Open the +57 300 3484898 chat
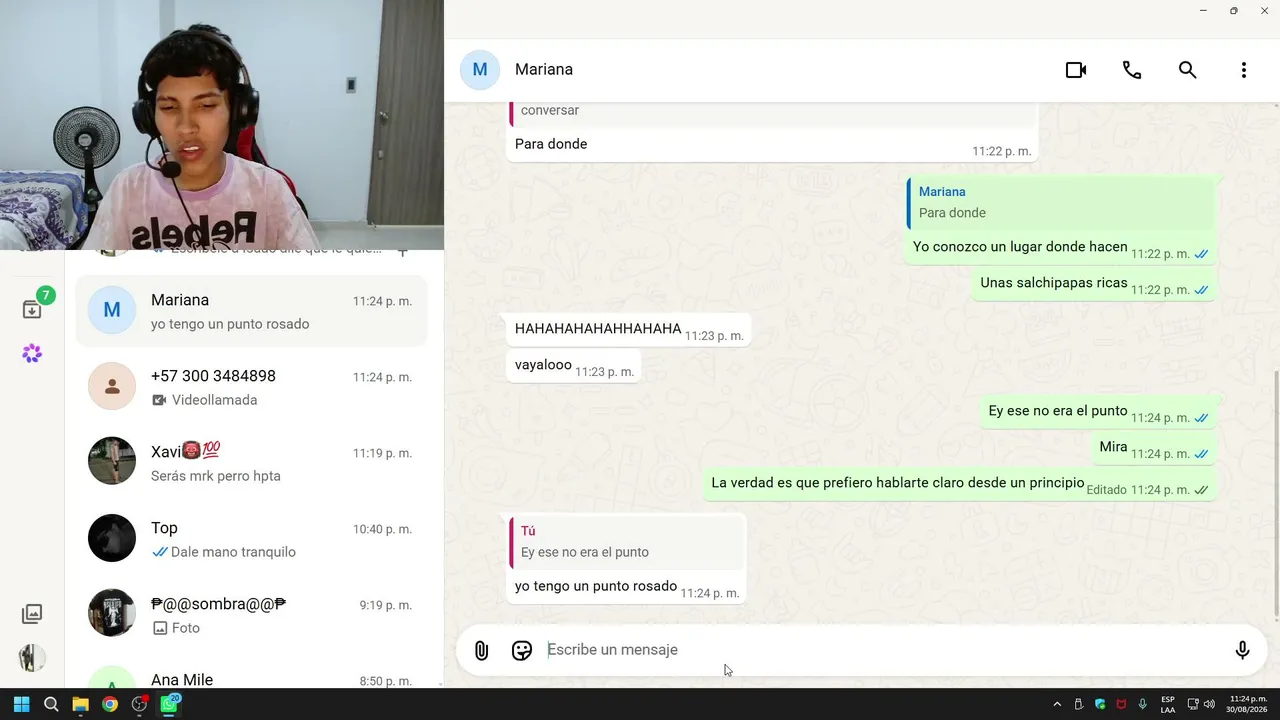The image size is (1280, 720). coord(252,386)
